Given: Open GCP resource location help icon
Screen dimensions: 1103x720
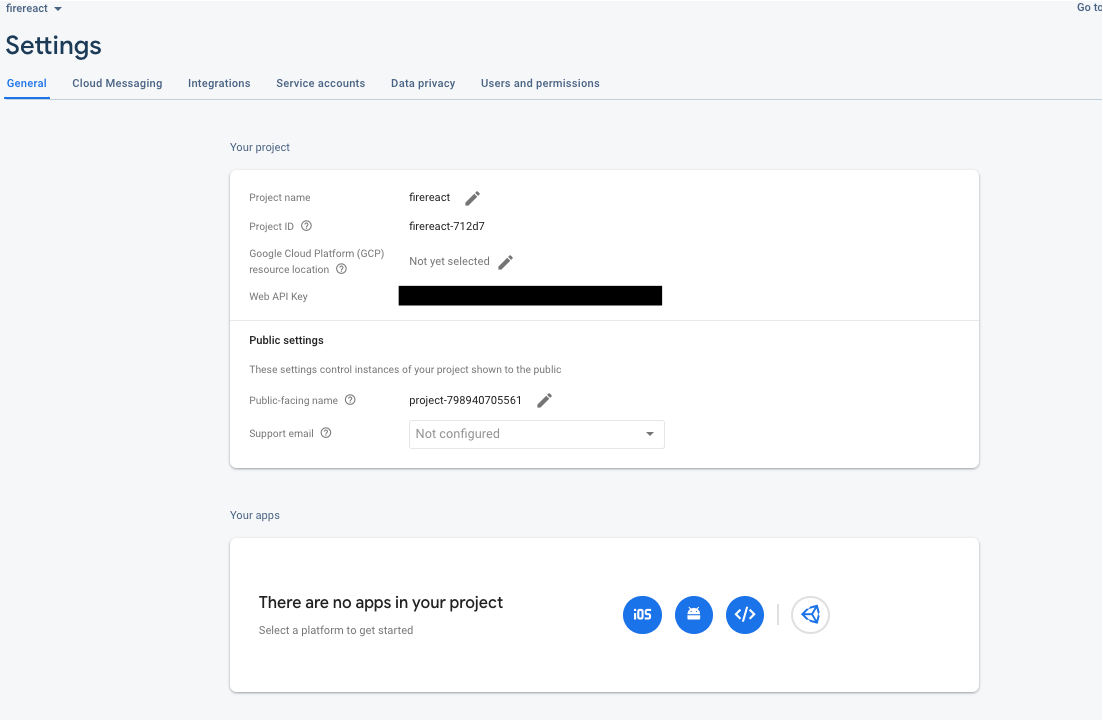Looking at the screenshot, I should coord(341,269).
